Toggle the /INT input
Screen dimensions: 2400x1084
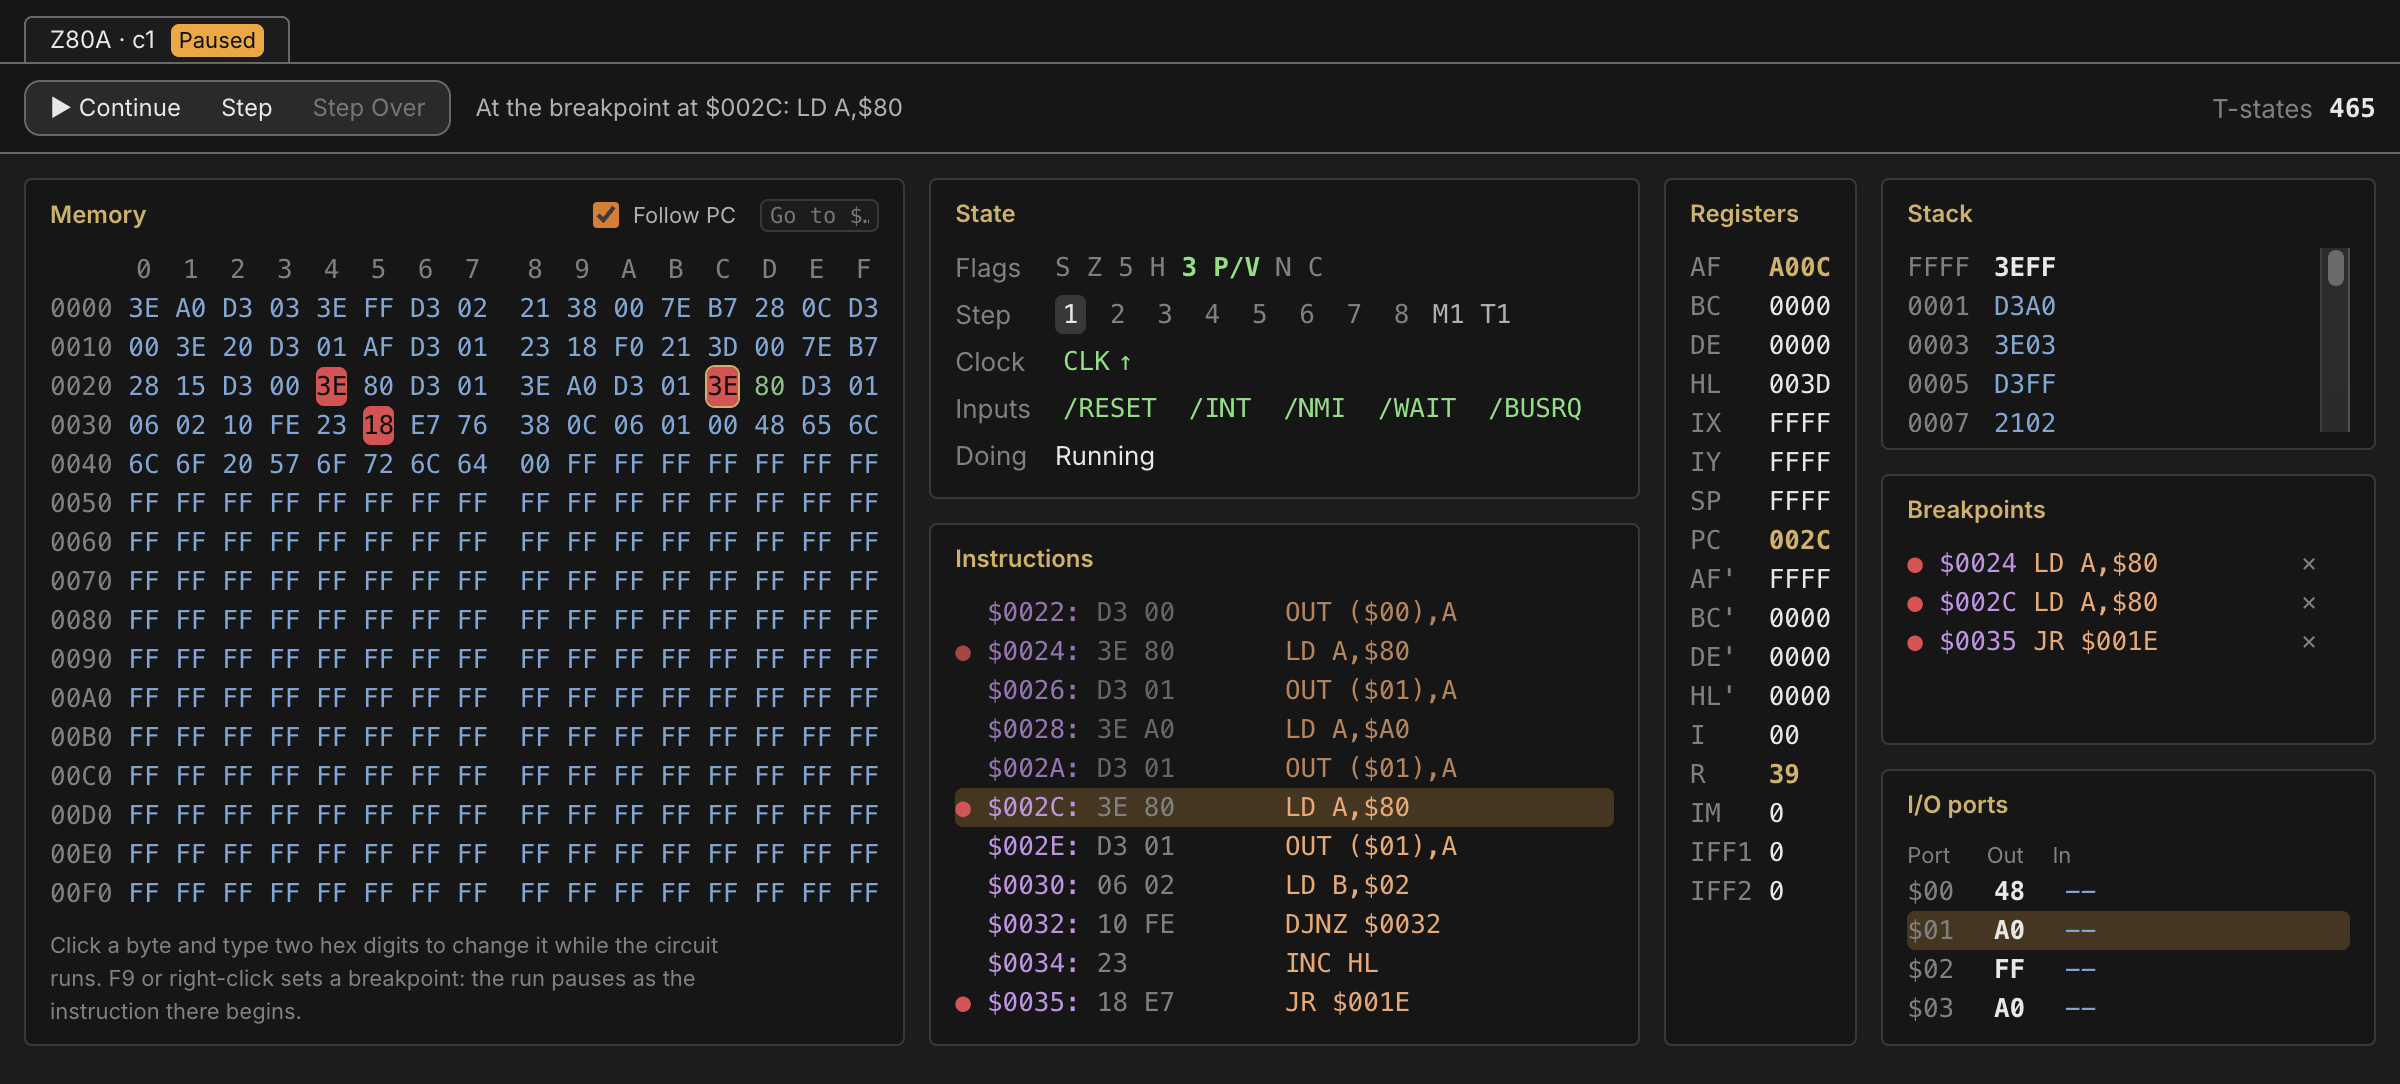pos(1219,408)
